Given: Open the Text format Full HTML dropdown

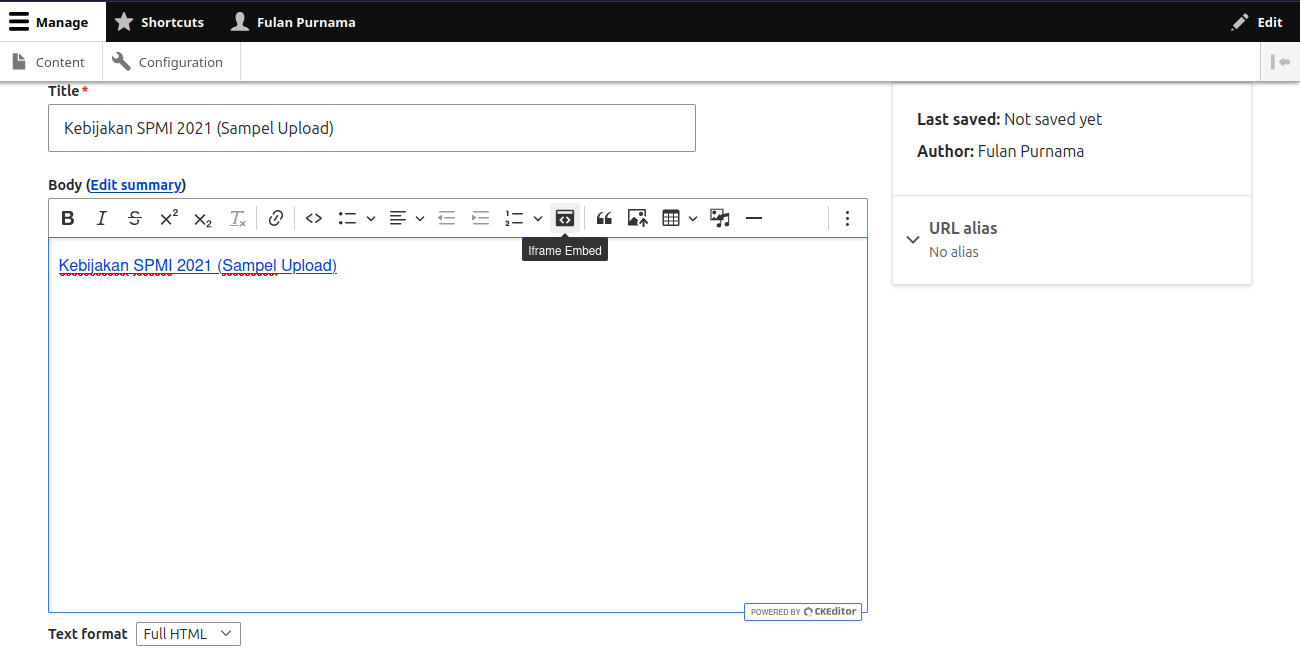Looking at the screenshot, I should [x=188, y=634].
